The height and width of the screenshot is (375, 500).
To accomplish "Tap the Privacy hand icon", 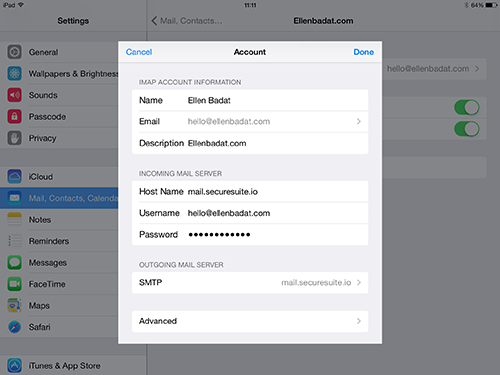I will coord(14,138).
